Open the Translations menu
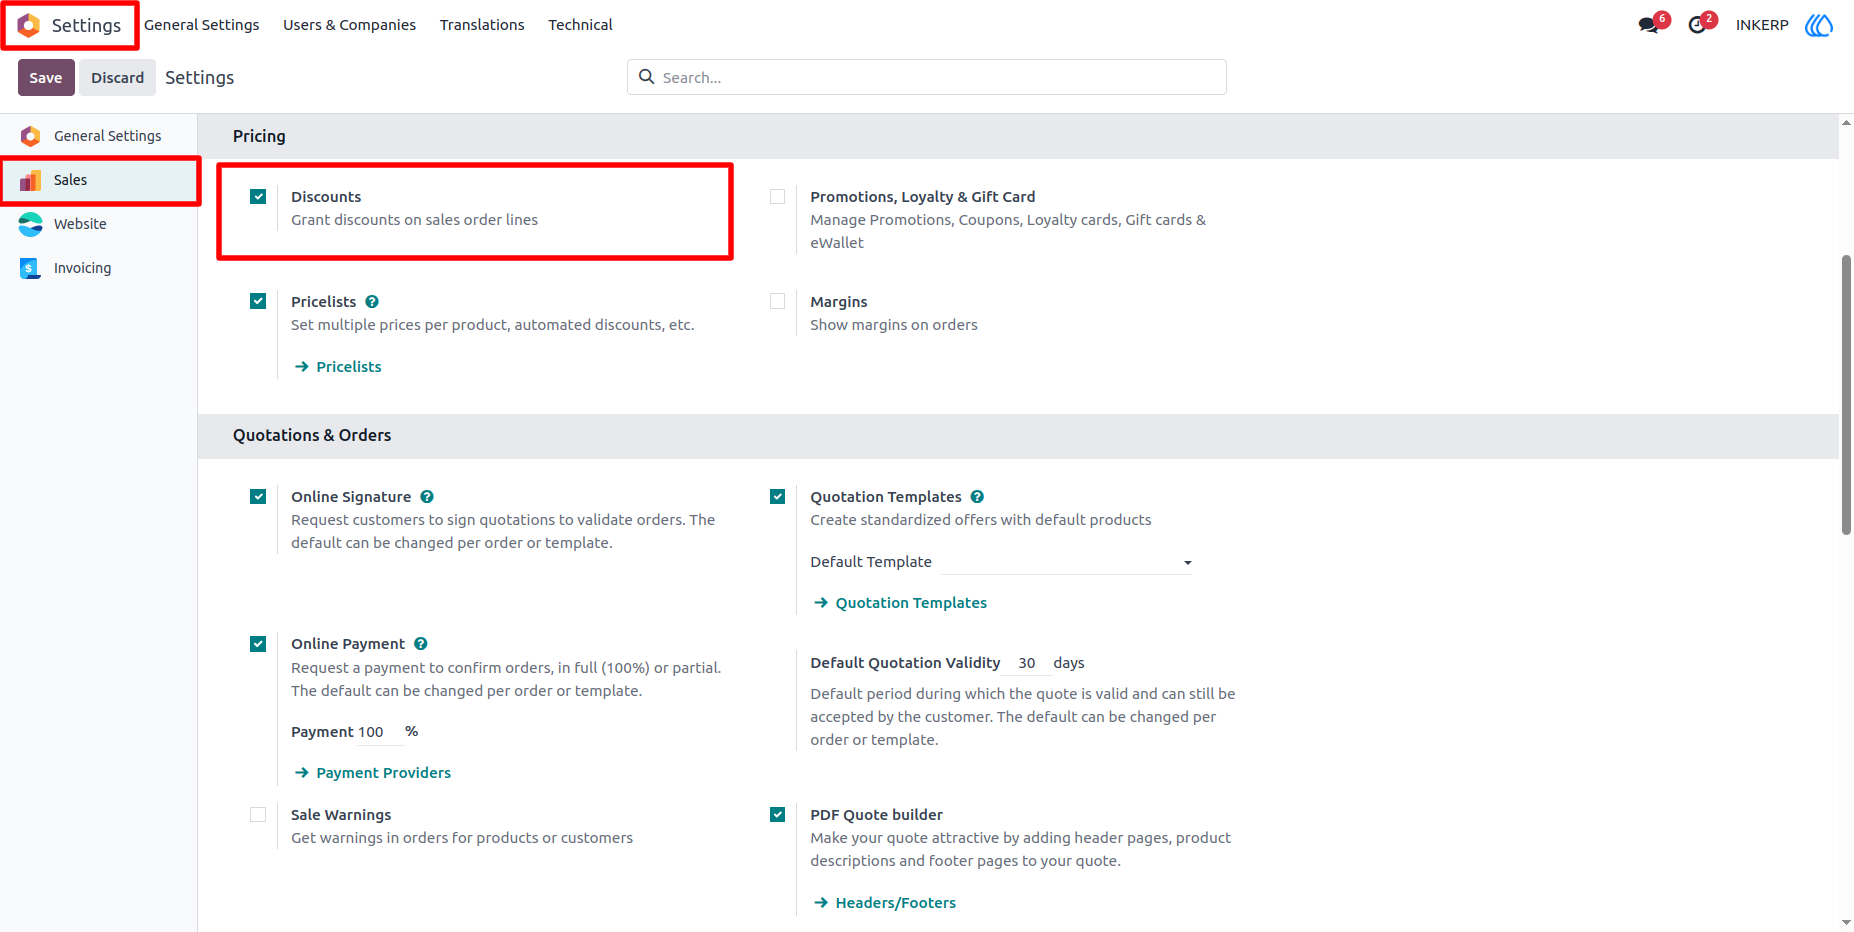The height and width of the screenshot is (932, 1854). coord(482,25)
